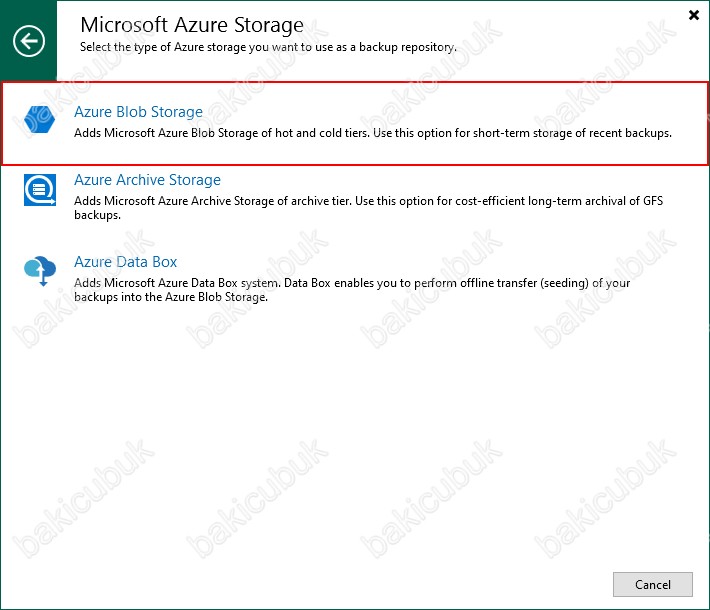Click 'backups into the Azure Blob Storage' text line
The image size is (710, 610).
(171, 297)
